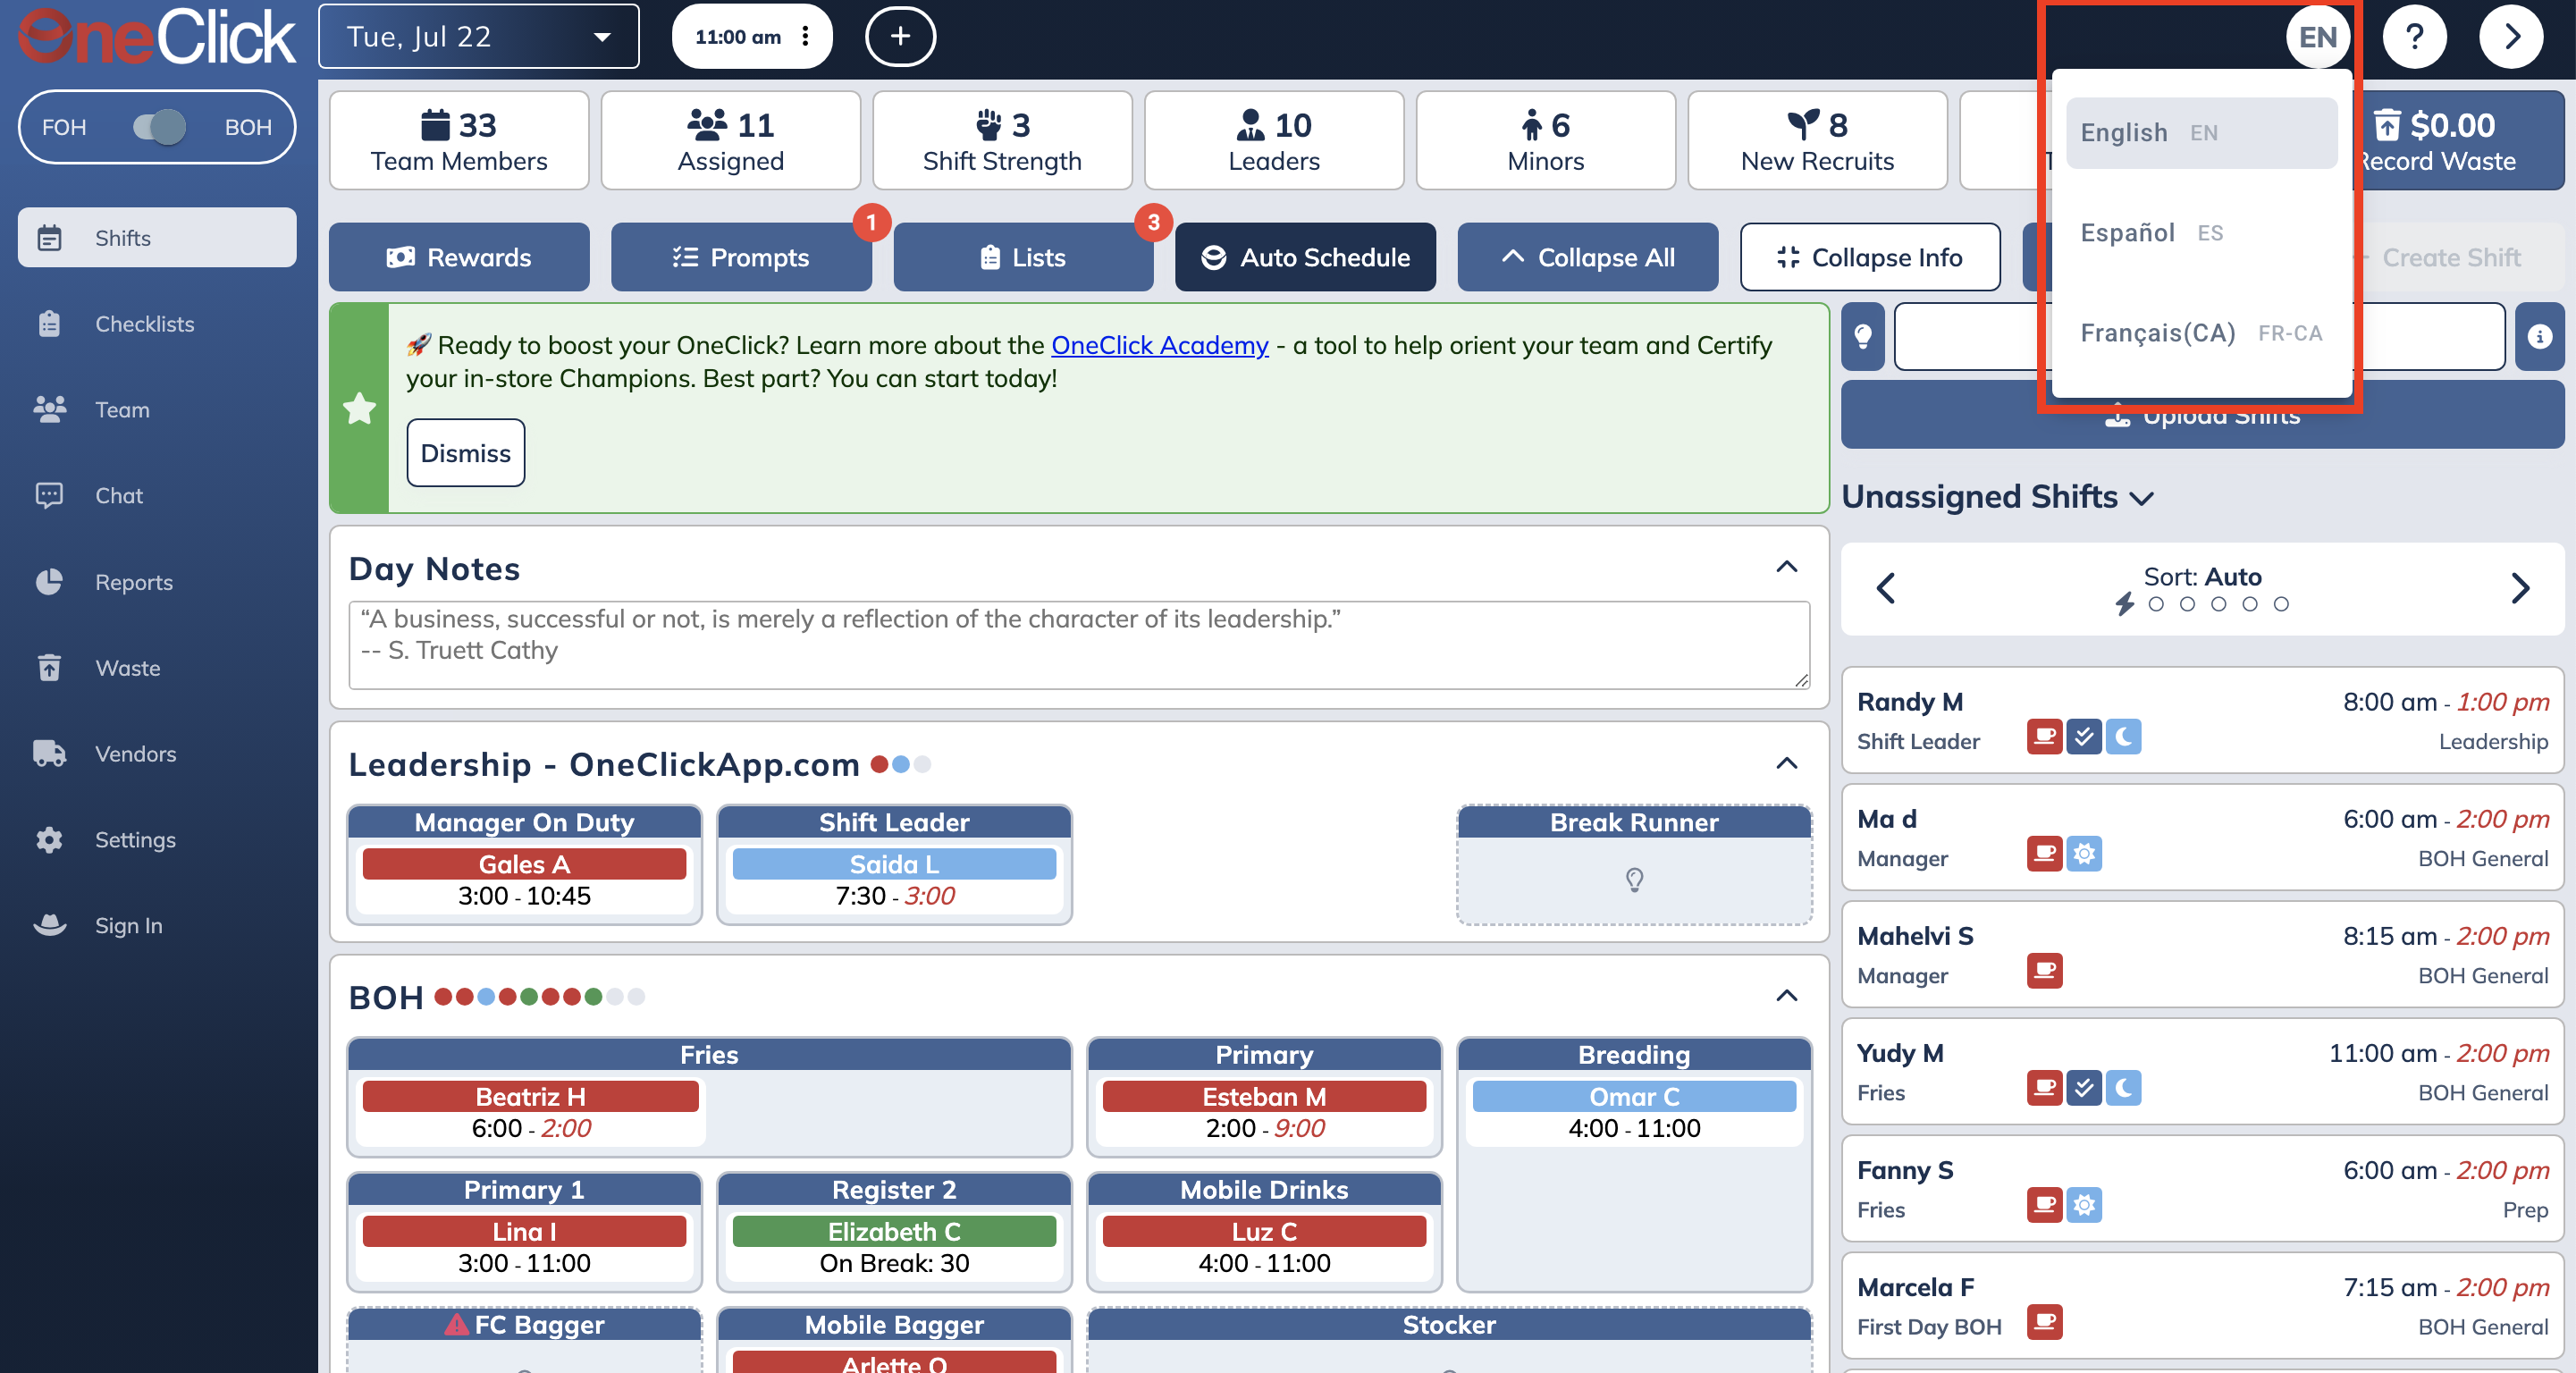Click the info icon right of search field
2576x1373 pixels.
click(x=2539, y=337)
